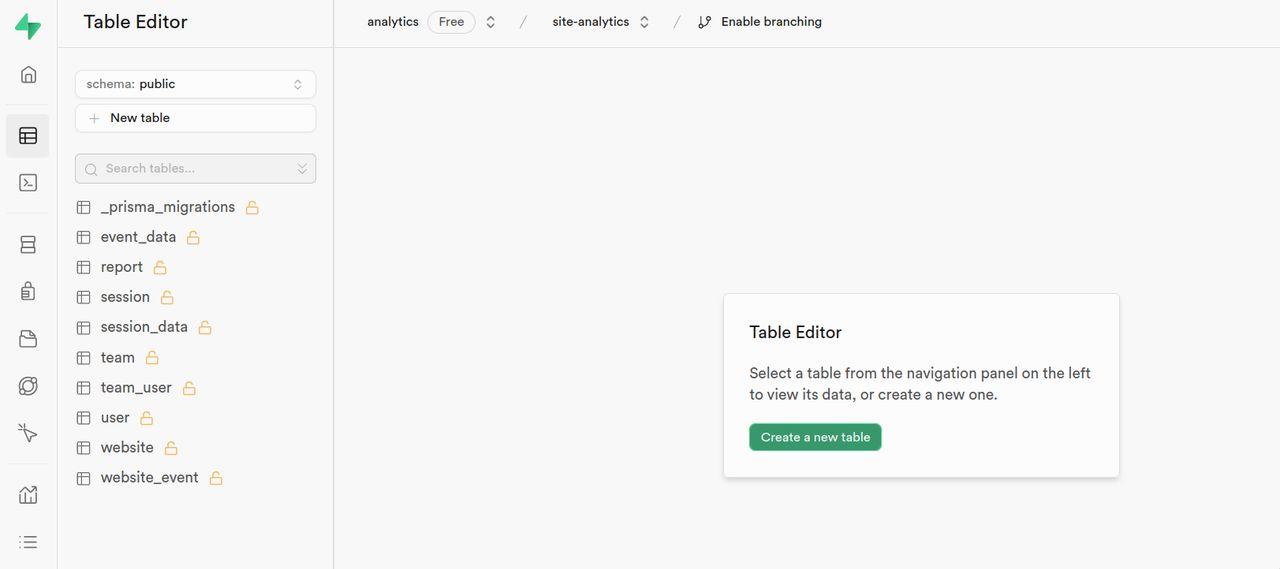This screenshot has width=1280, height=569.
Task: Click the Supabase logo icon
Action: (28, 27)
